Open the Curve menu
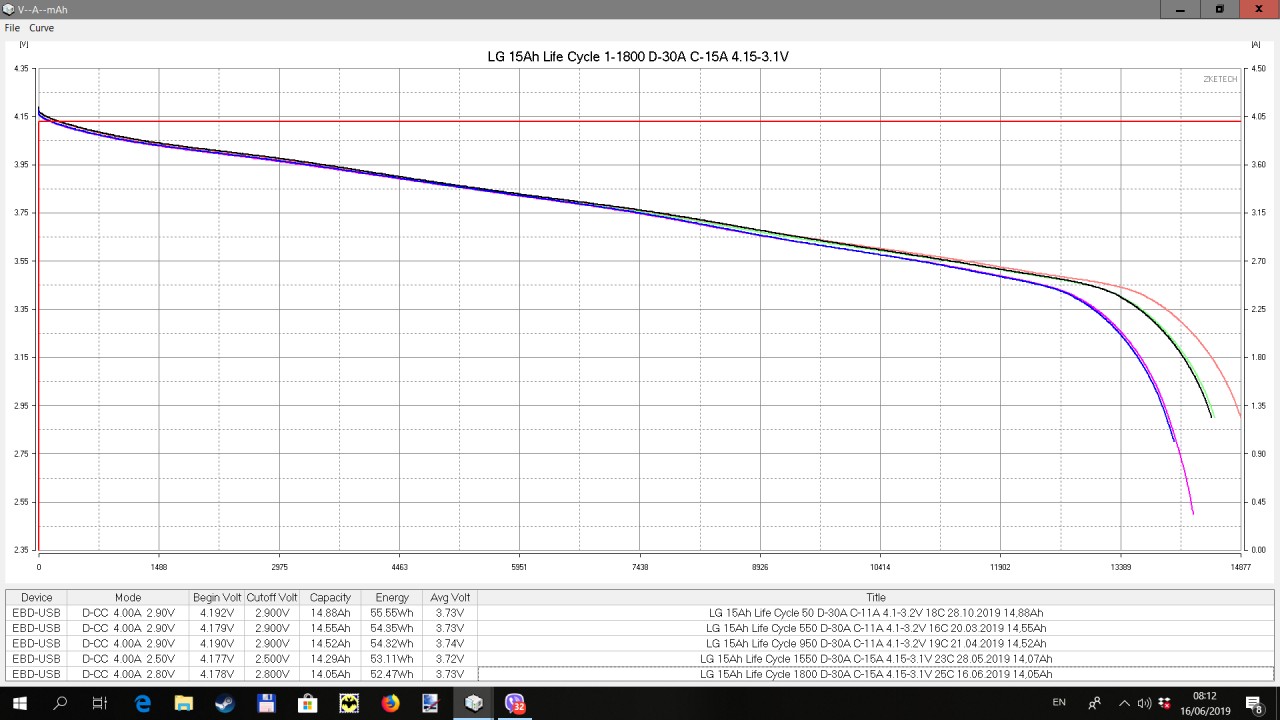The image size is (1280, 720). click(41, 28)
